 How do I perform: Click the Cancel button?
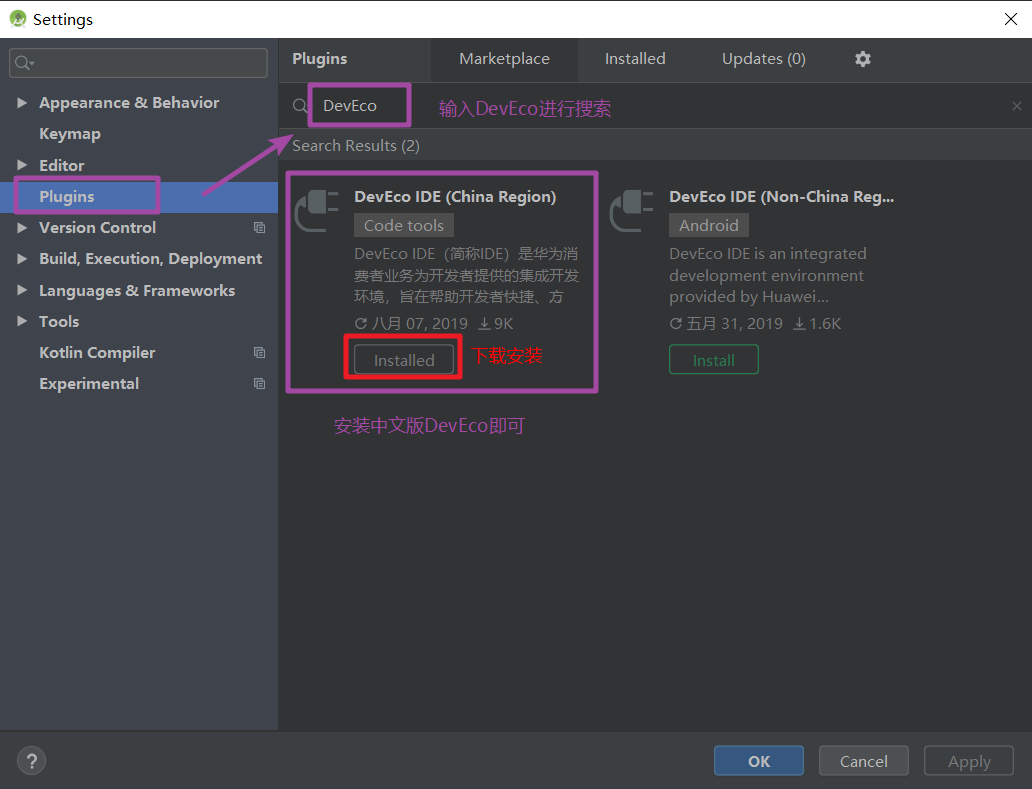[864, 761]
